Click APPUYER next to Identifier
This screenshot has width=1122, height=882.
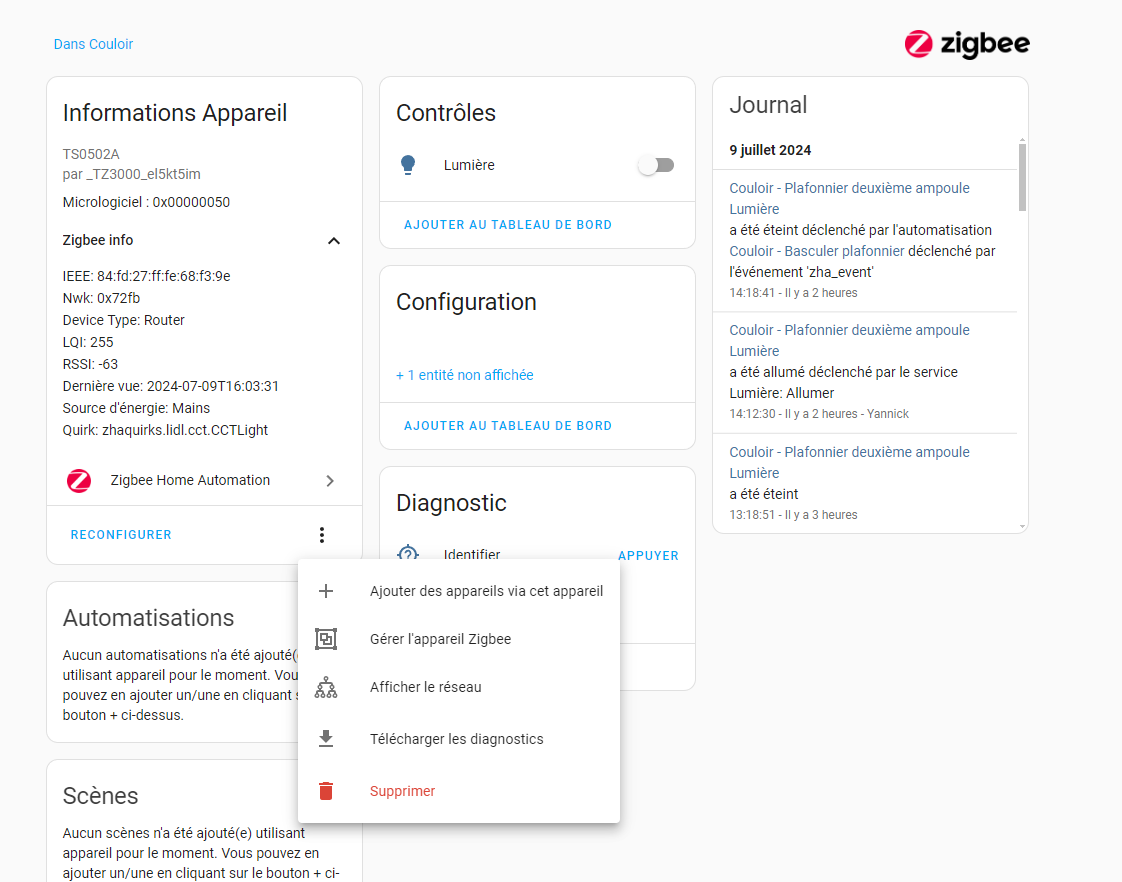point(648,555)
